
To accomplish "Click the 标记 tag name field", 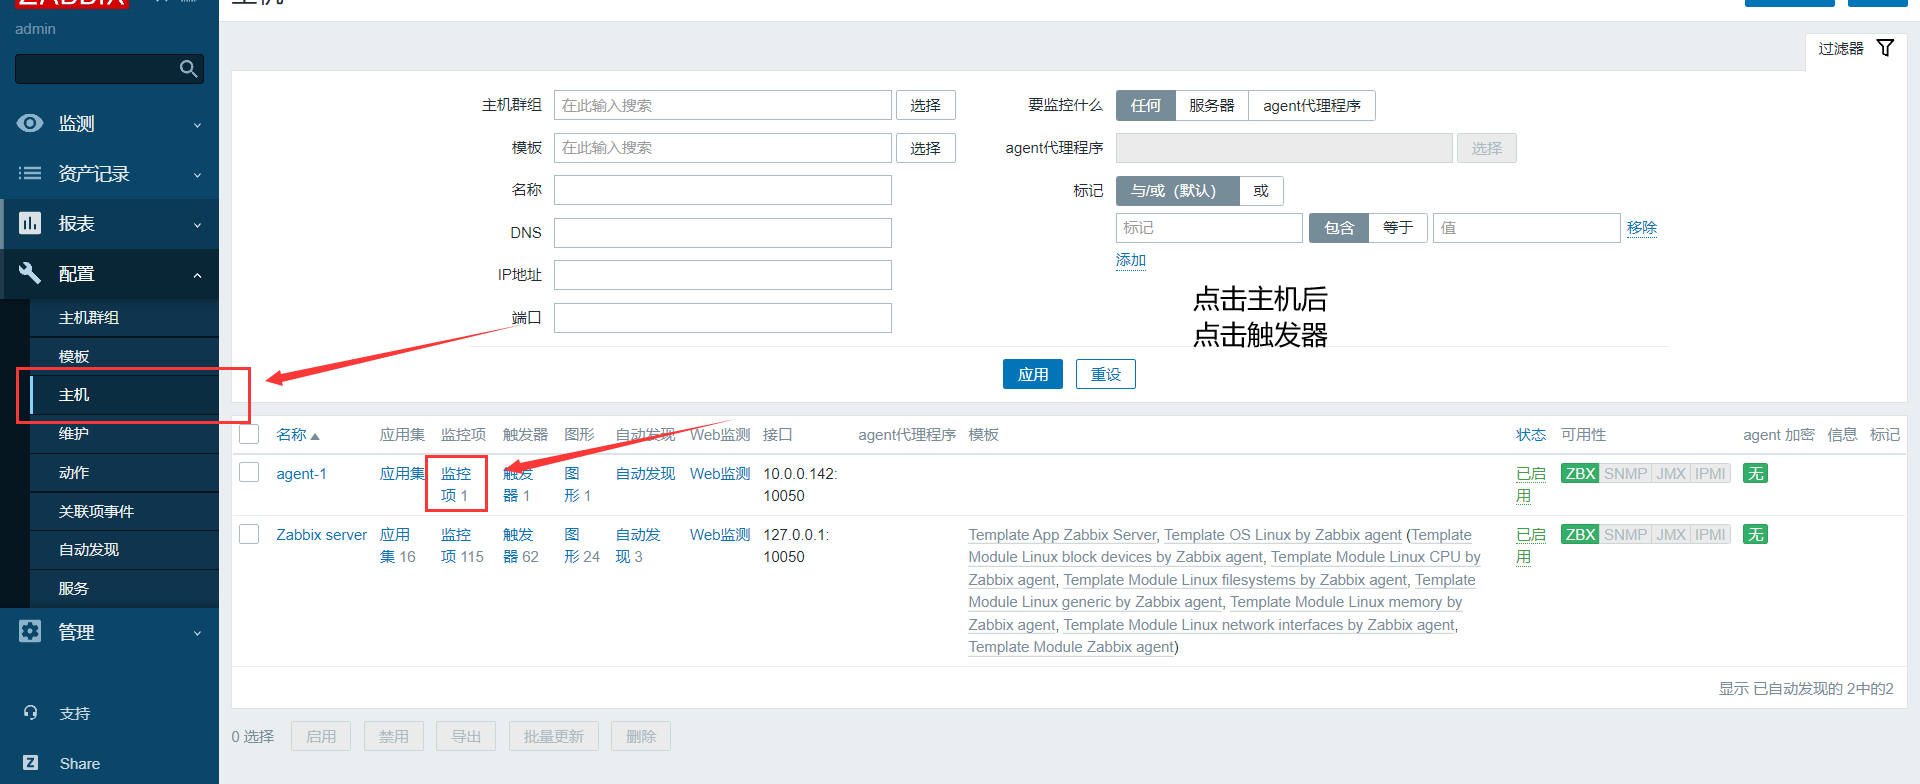I will (1209, 228).
